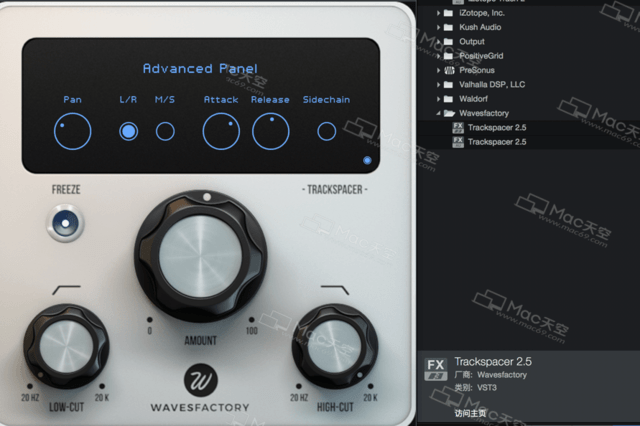640x426 pixels.
Task: Click the Pan knob in Advanced Panel
Action: click(x=72, y=131)
